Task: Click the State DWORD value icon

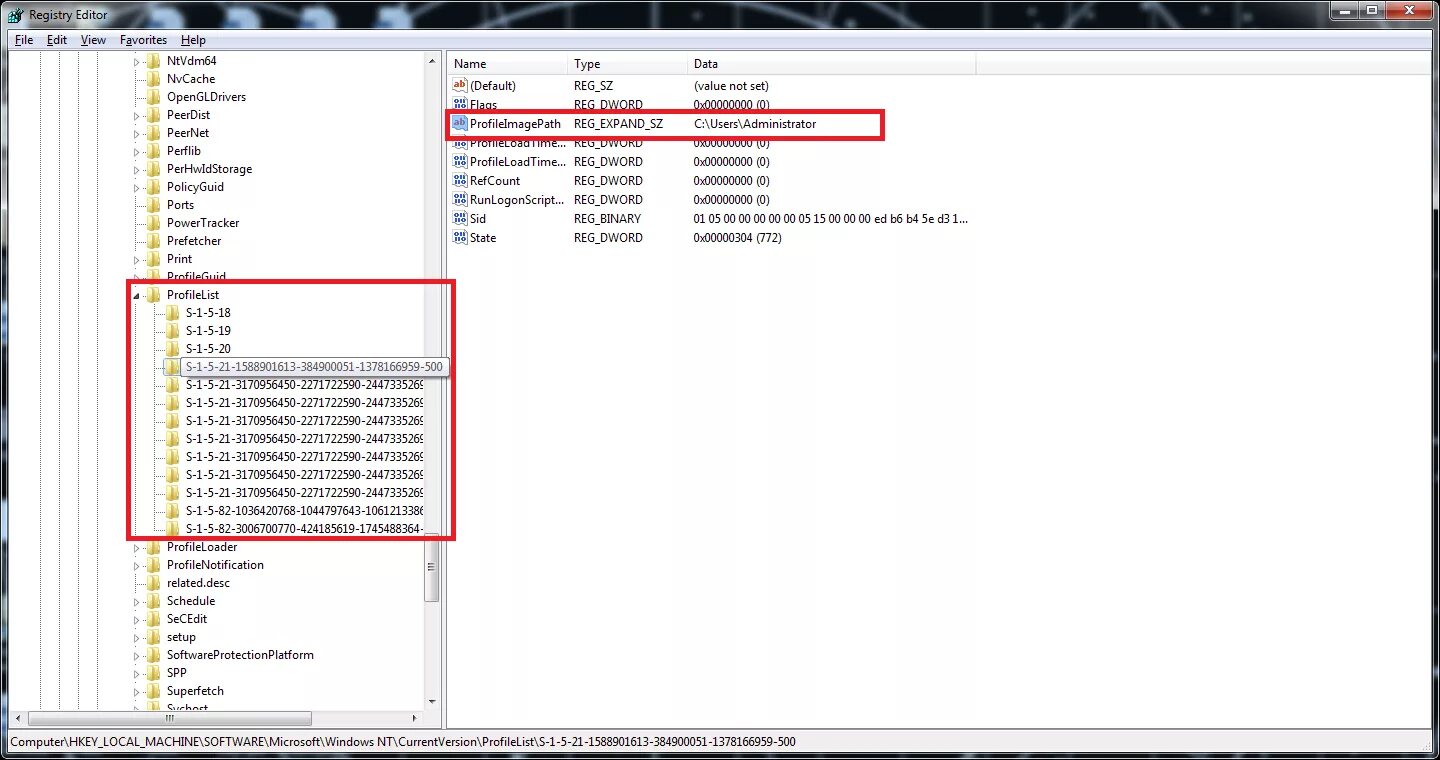Action: click(x=460, y=238)
